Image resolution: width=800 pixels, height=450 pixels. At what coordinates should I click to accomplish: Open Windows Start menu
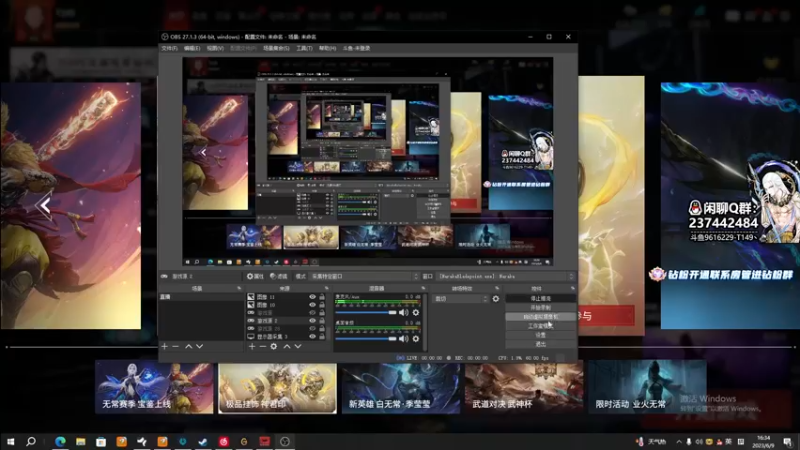point(10,441)
